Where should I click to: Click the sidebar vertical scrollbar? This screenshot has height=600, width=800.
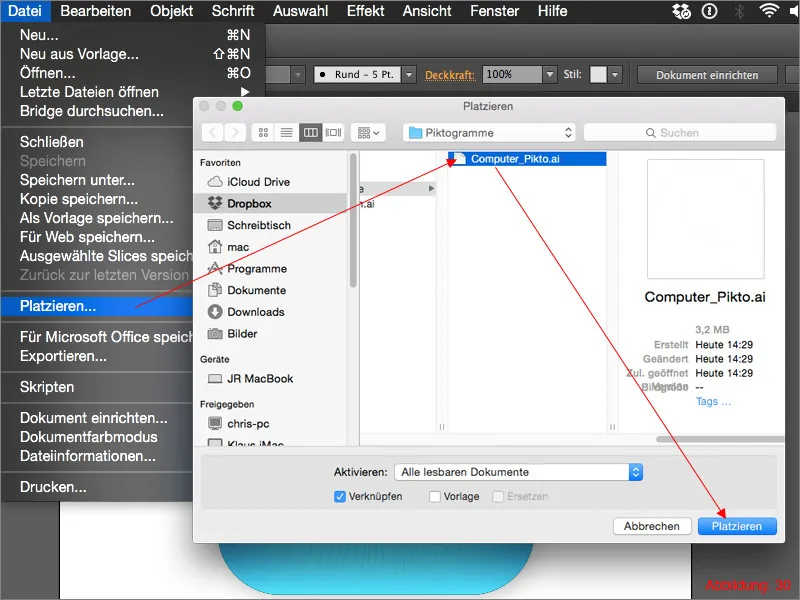353,221
